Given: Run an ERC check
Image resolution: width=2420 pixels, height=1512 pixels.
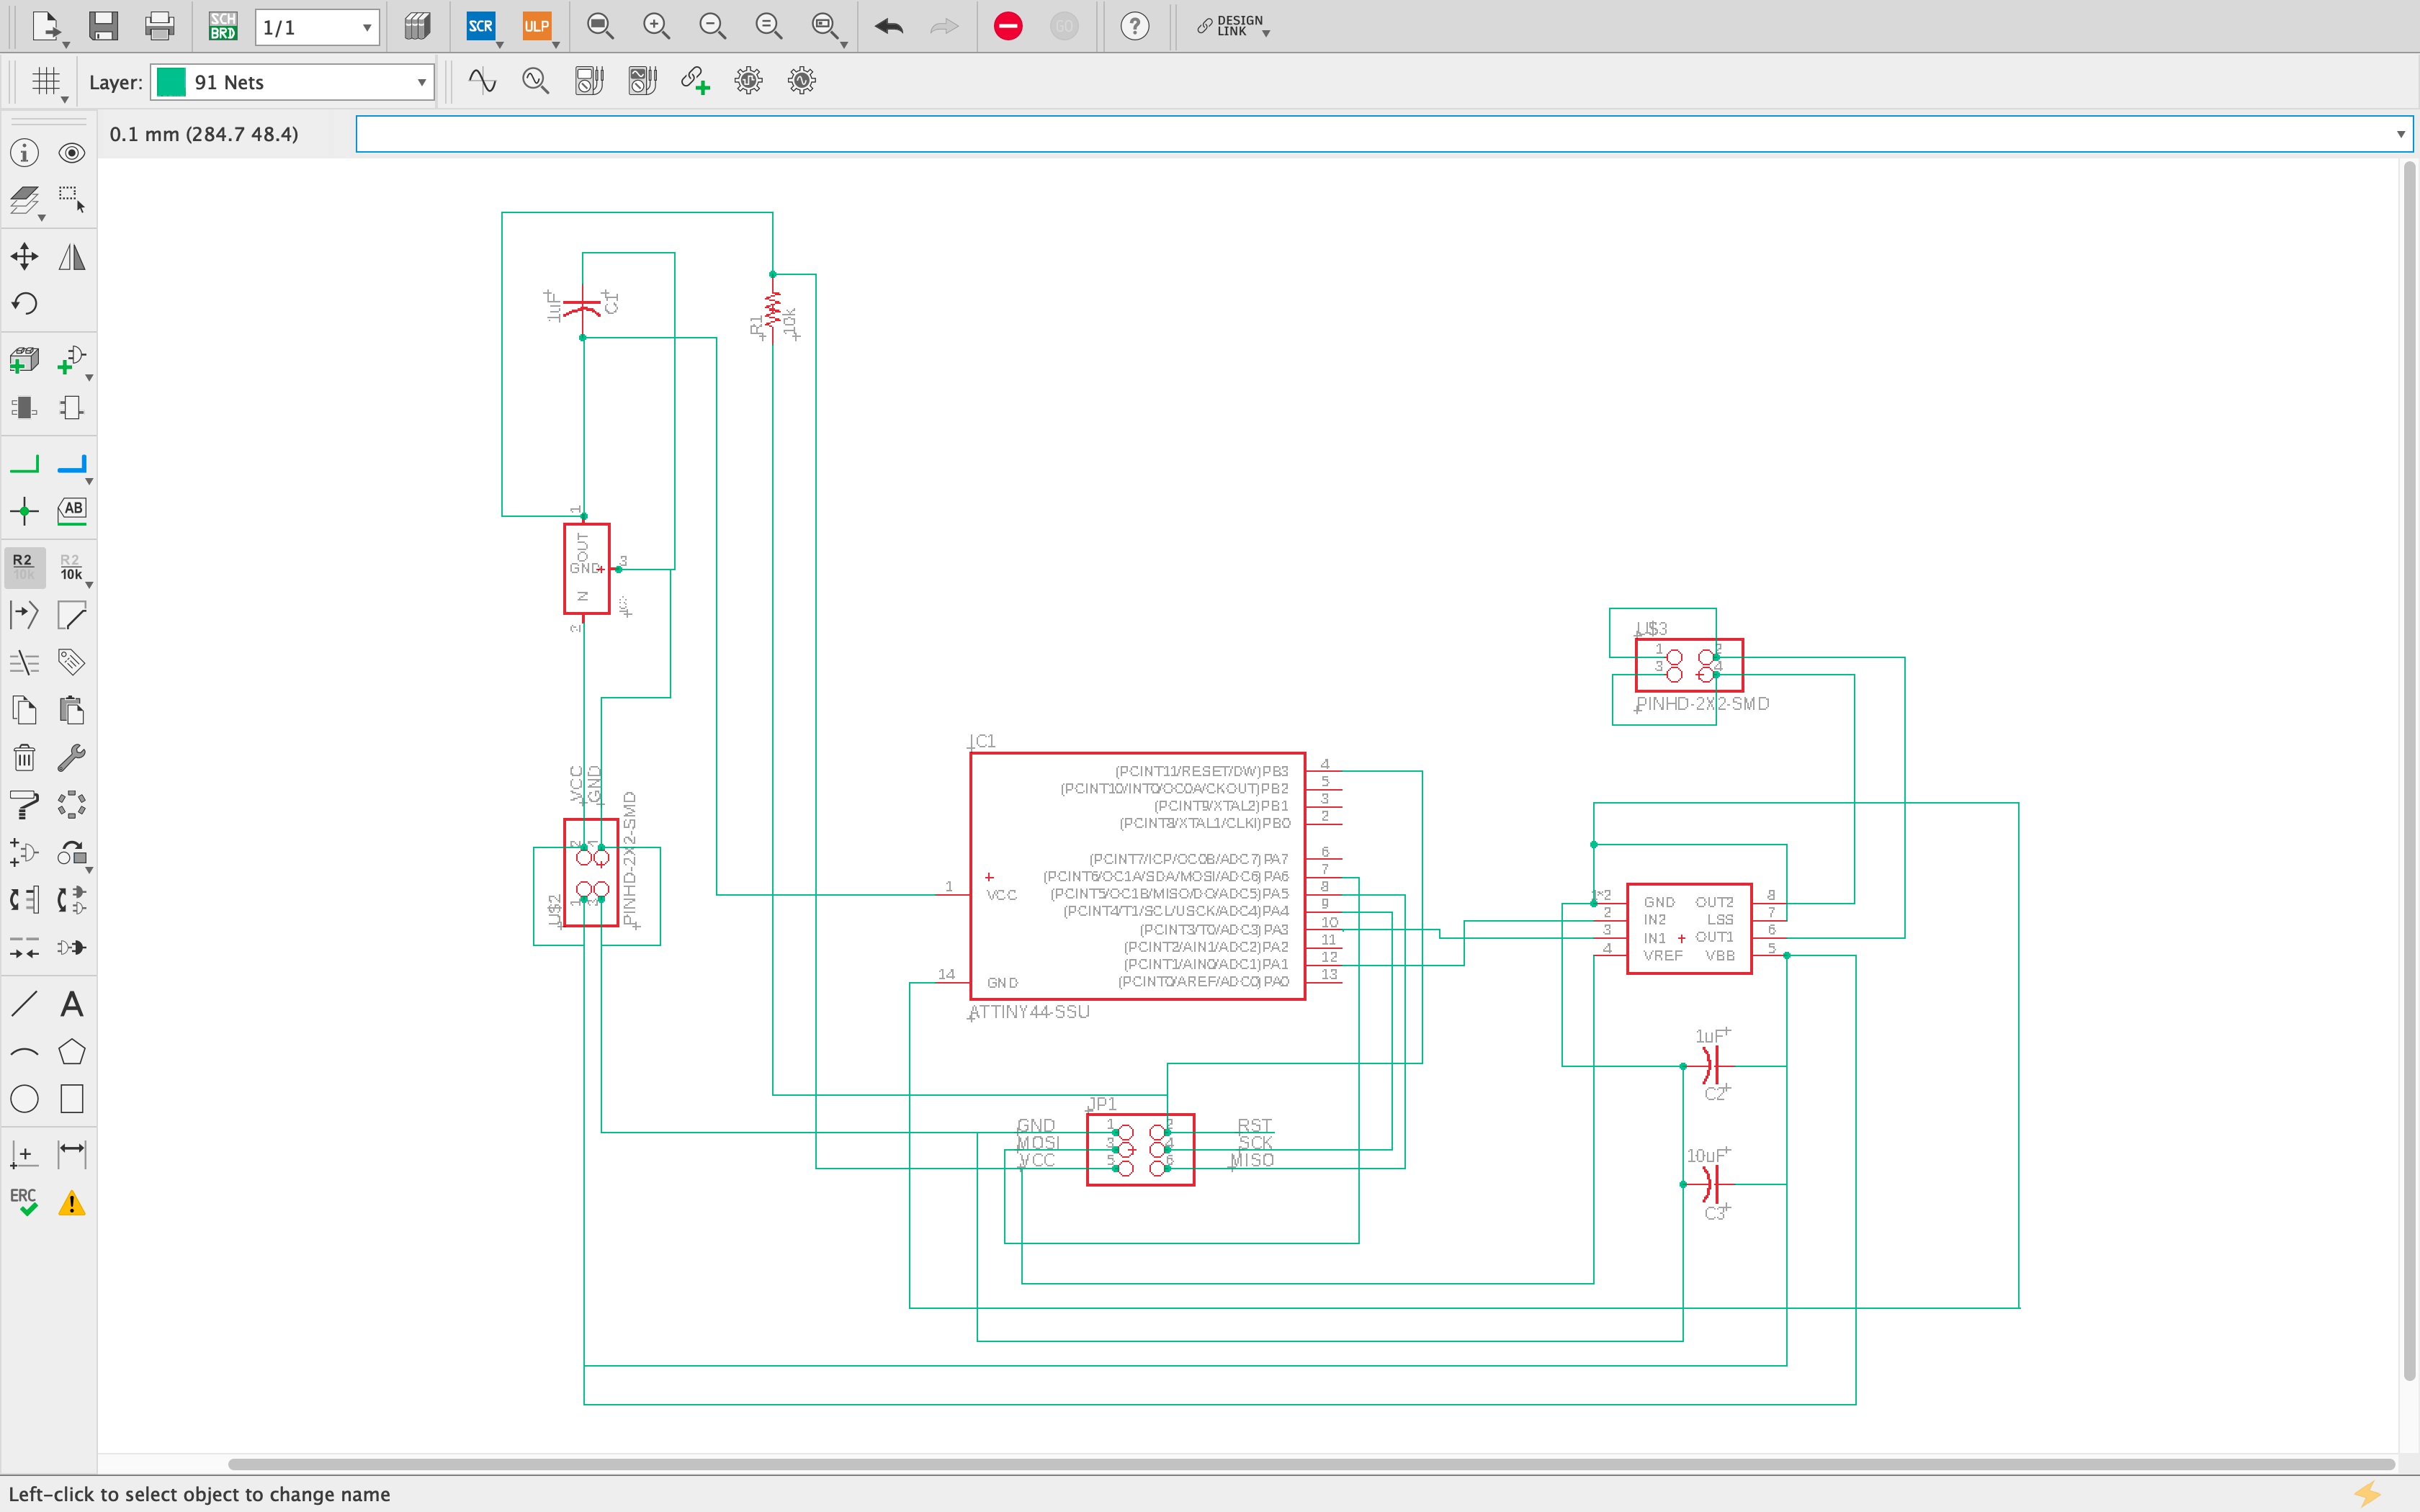Looking at the screenshot, I should [23, 1200].
